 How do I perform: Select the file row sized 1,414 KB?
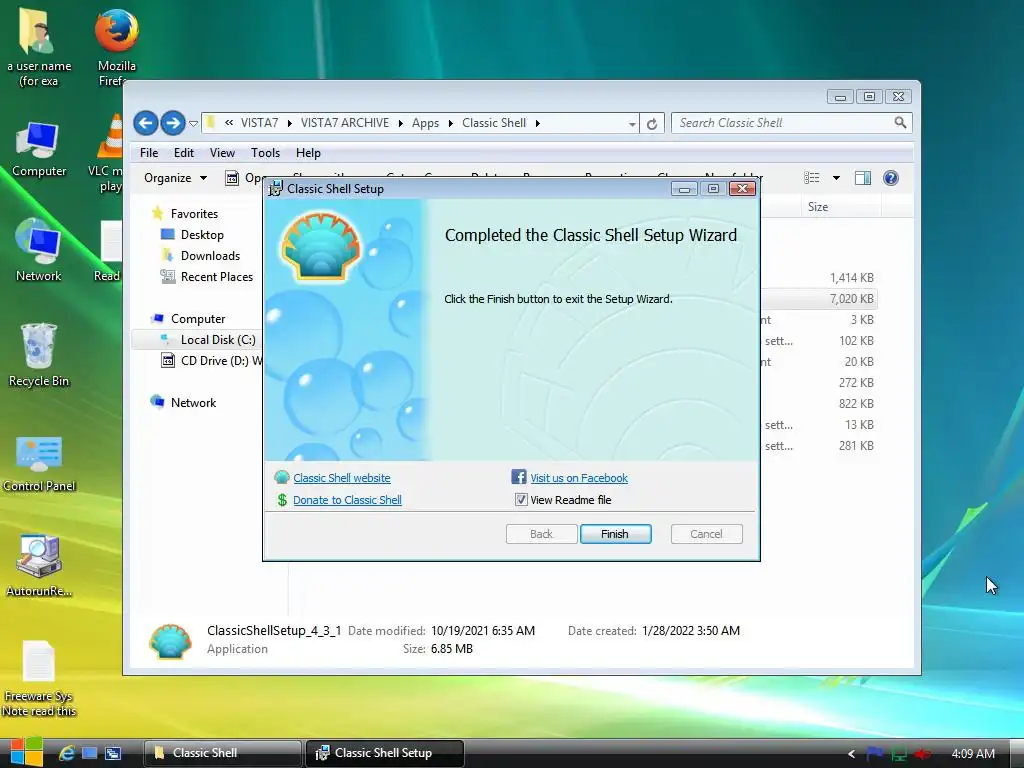pos(819,278)
